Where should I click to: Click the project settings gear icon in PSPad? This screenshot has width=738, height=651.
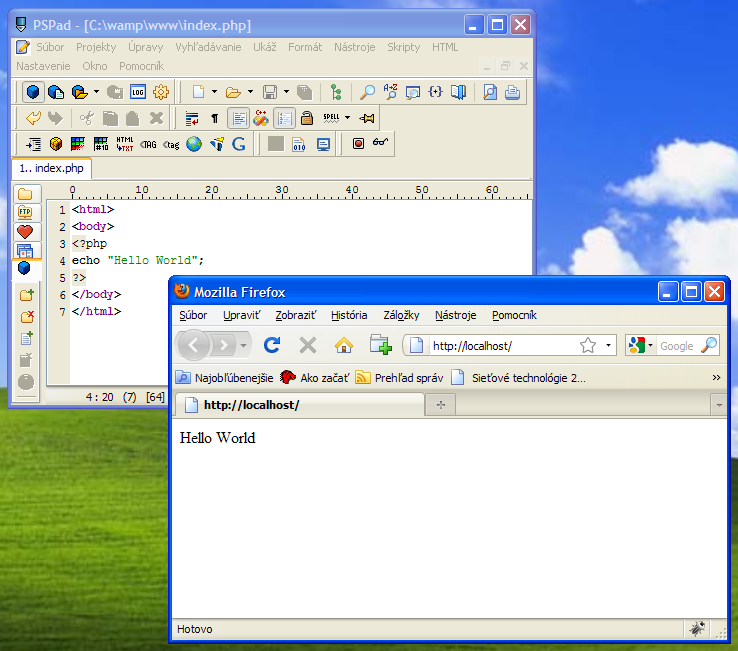[x=160, y=92]
